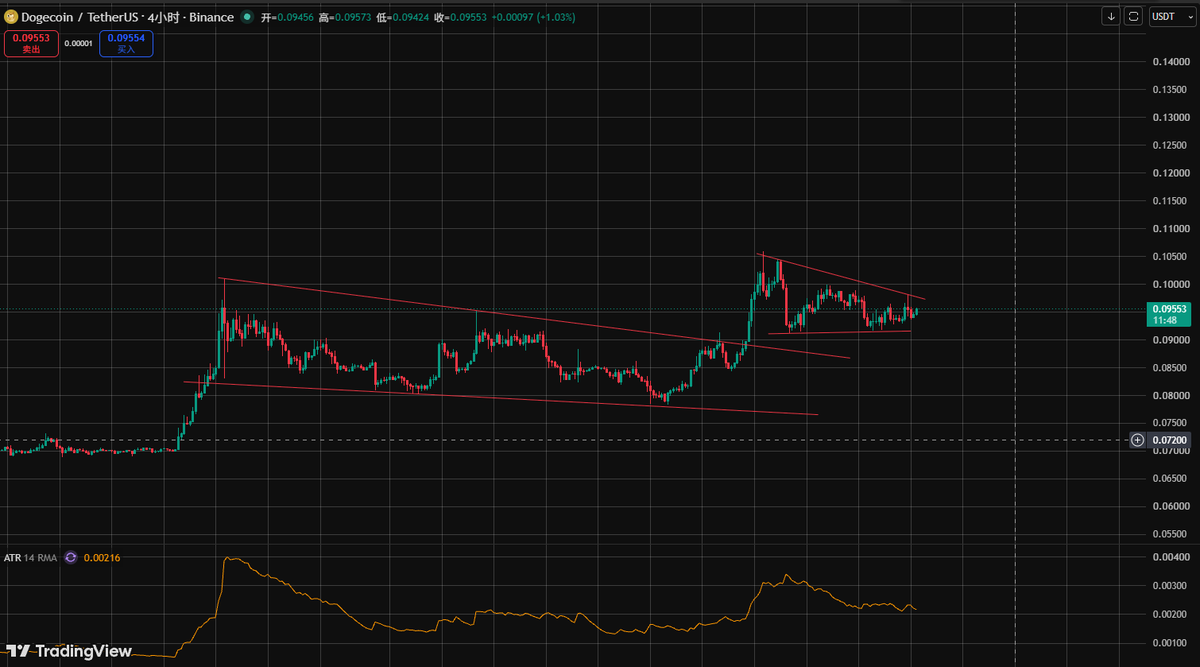Click the plus icon beside 0.07200 label
Image resolution: width=1200 pixels, height=667 pixels.
[1137, 440]
